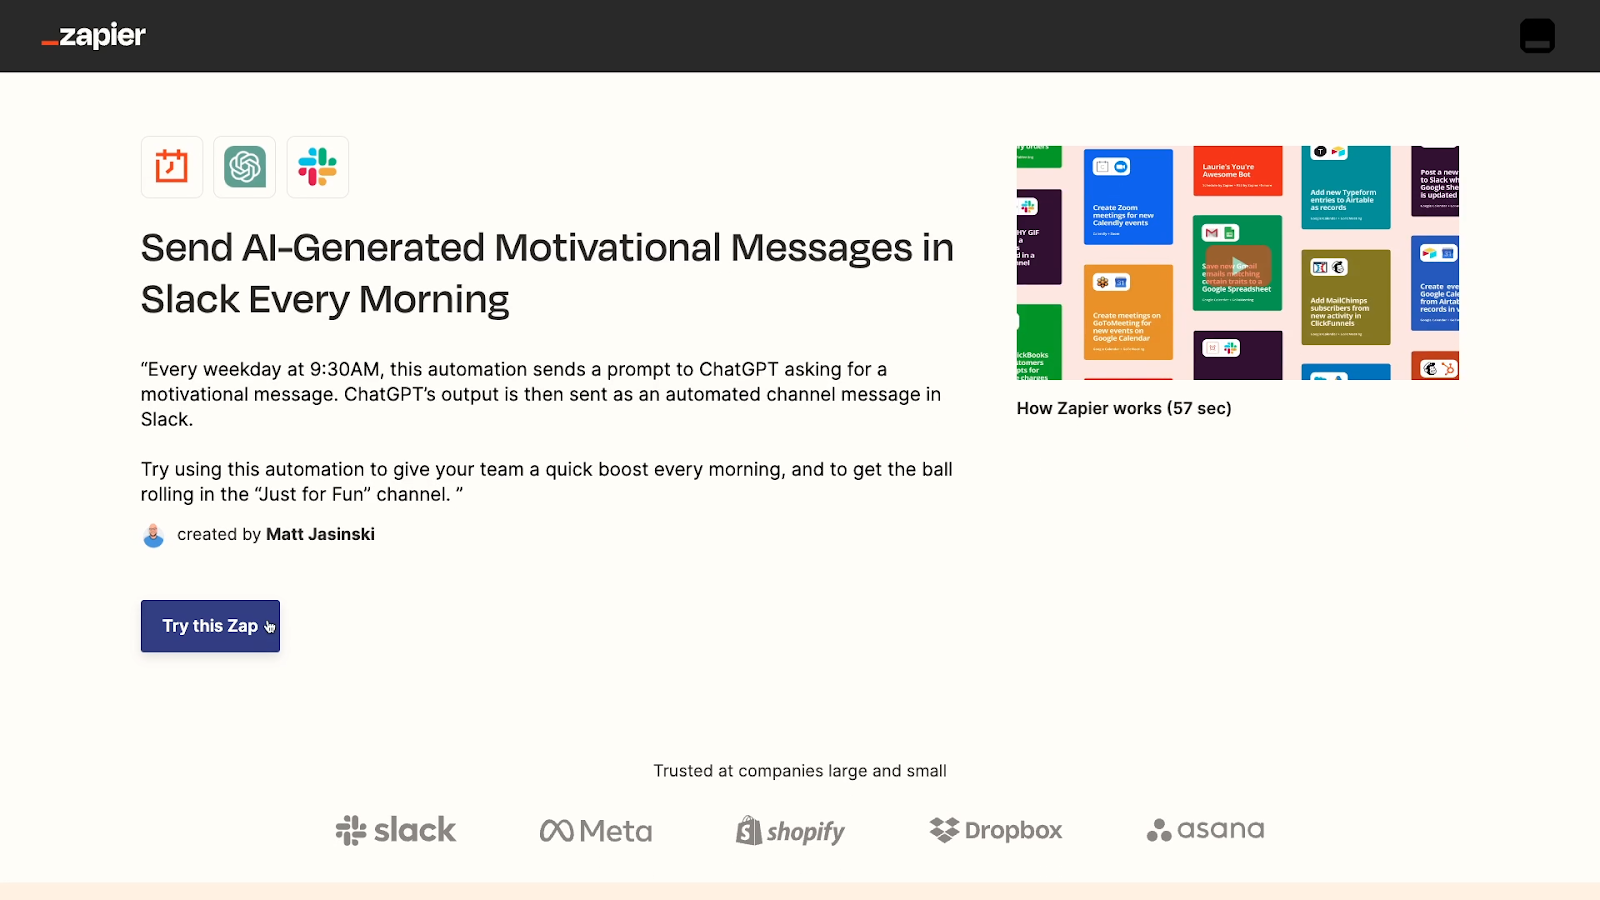The height and width of the screenshot is (900, 1600).
Task: Click the 'Every weekday at 9:30AM' description paragraph
Action: (541, 394)
